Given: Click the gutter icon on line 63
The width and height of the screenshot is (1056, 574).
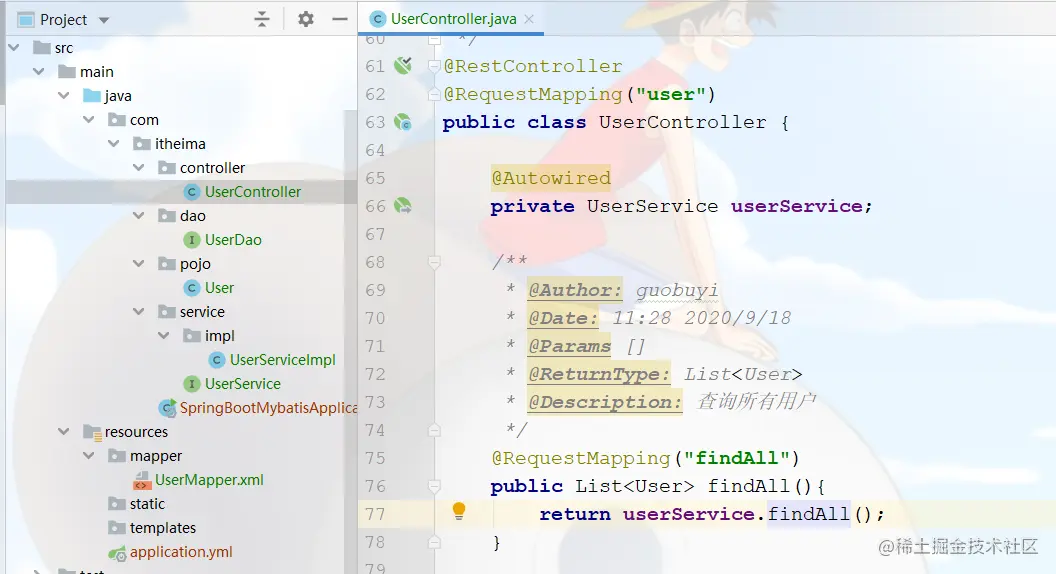Looking at the screenshot, I should click(403, 122).
